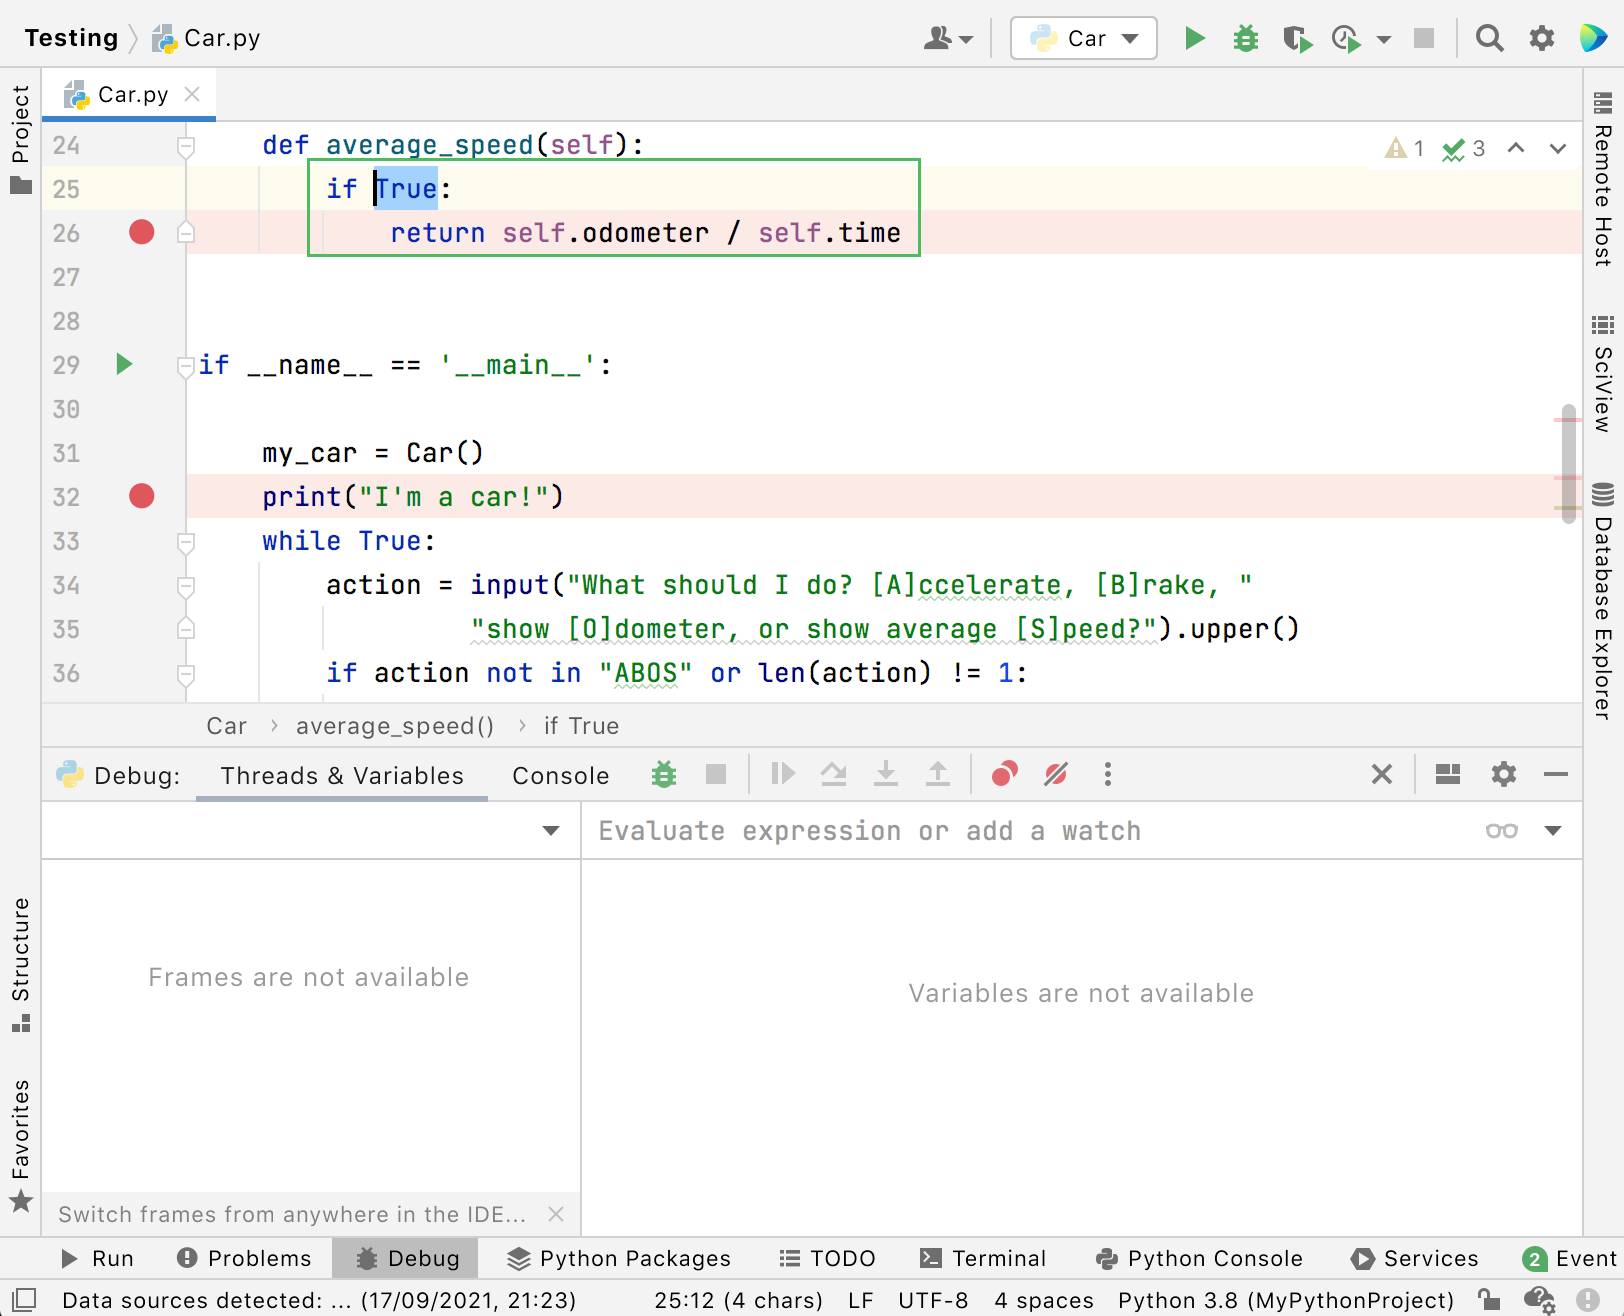Click the Step Out icon in debug toolbar
Screen dimensions: 1624x1316
point(937,774)
